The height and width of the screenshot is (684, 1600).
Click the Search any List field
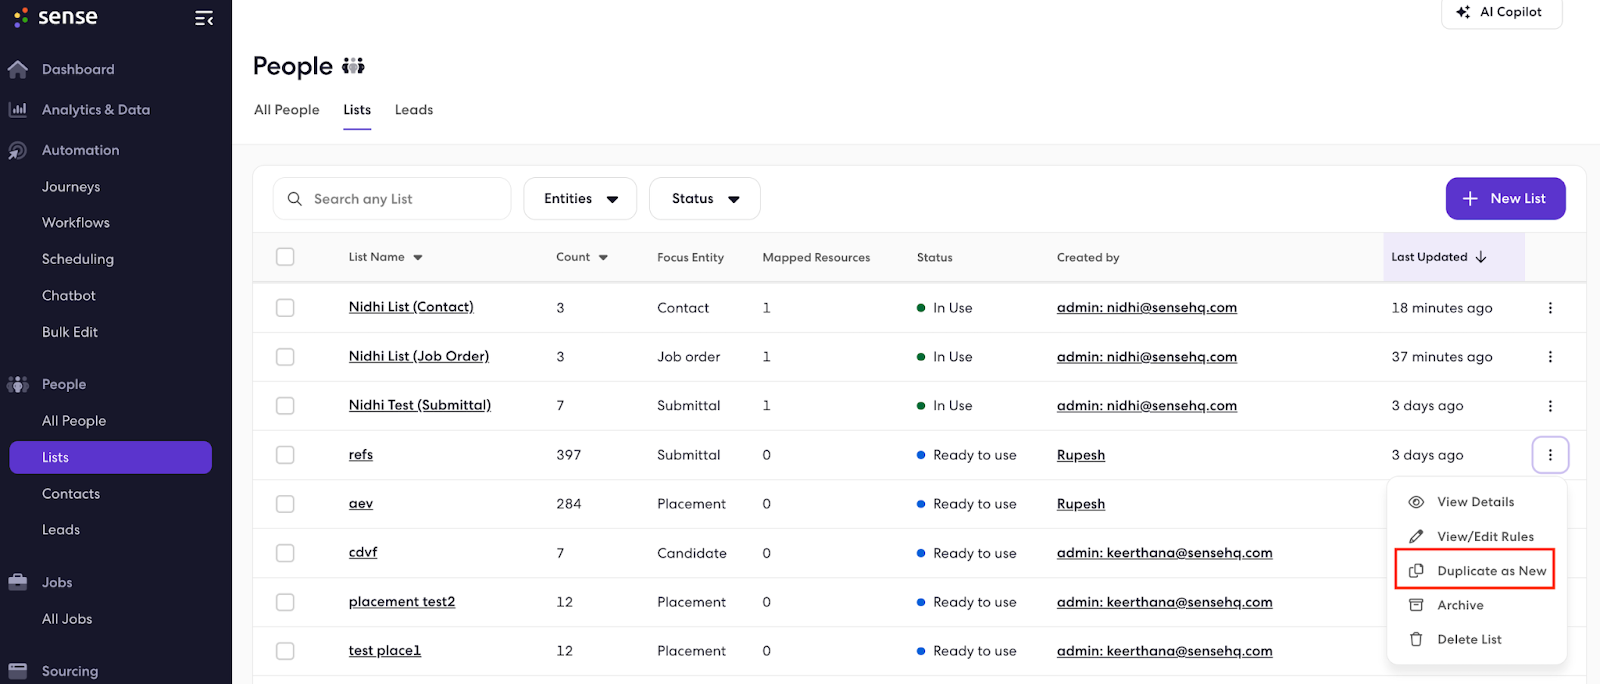pyautogui.click(x=392, y=199)
